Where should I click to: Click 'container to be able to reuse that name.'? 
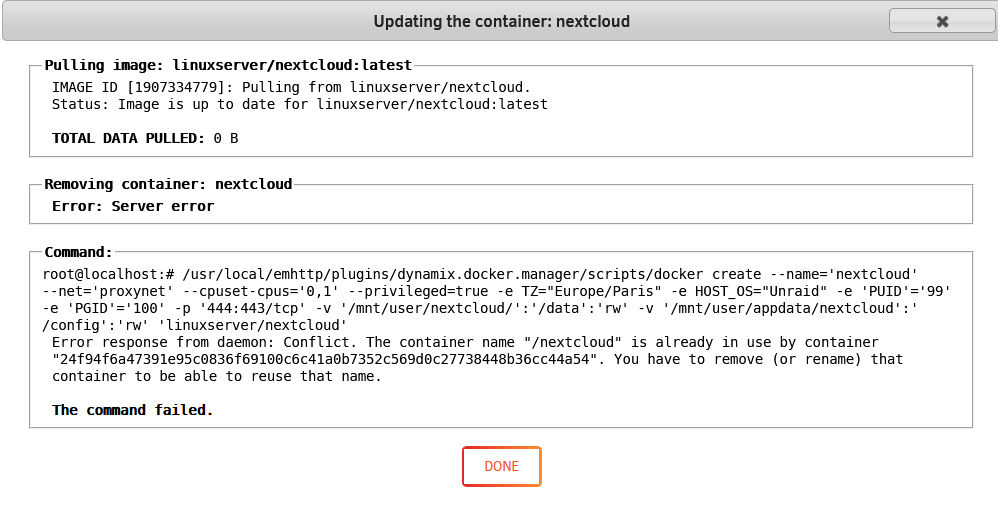(216, 377)
